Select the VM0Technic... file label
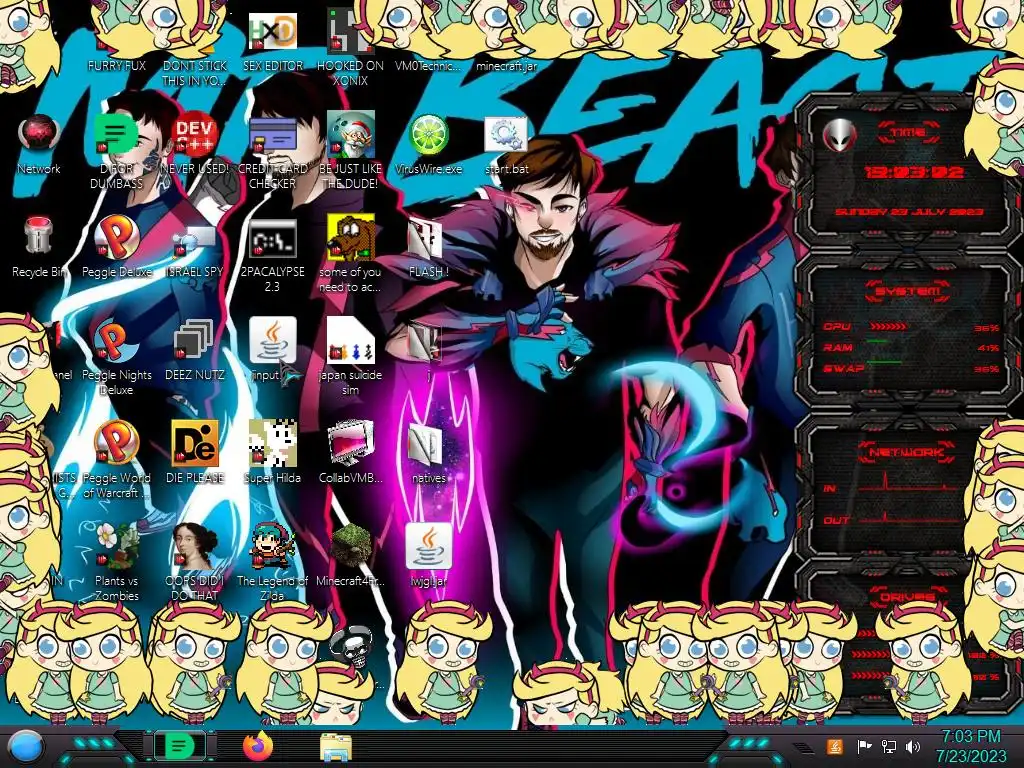The height and width of the screenshot is (768, 1024). [x=428, y=66]
